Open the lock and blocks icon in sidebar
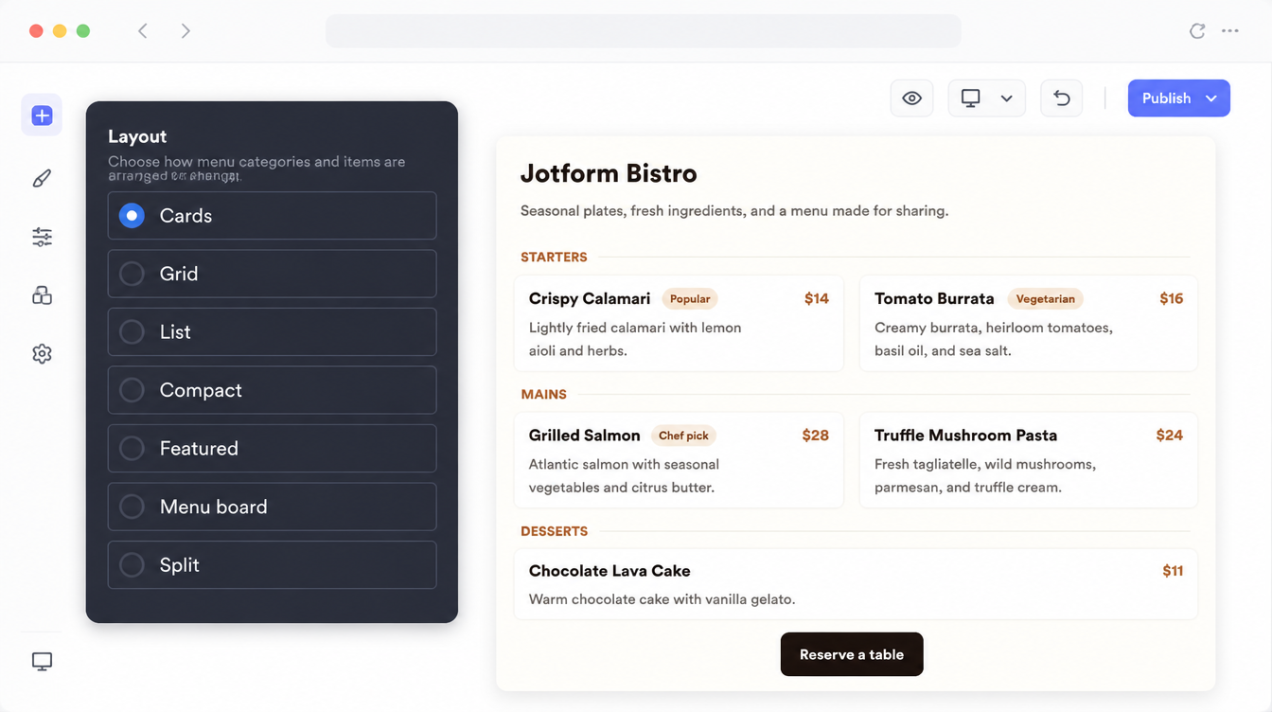 [x=41, y=295]
